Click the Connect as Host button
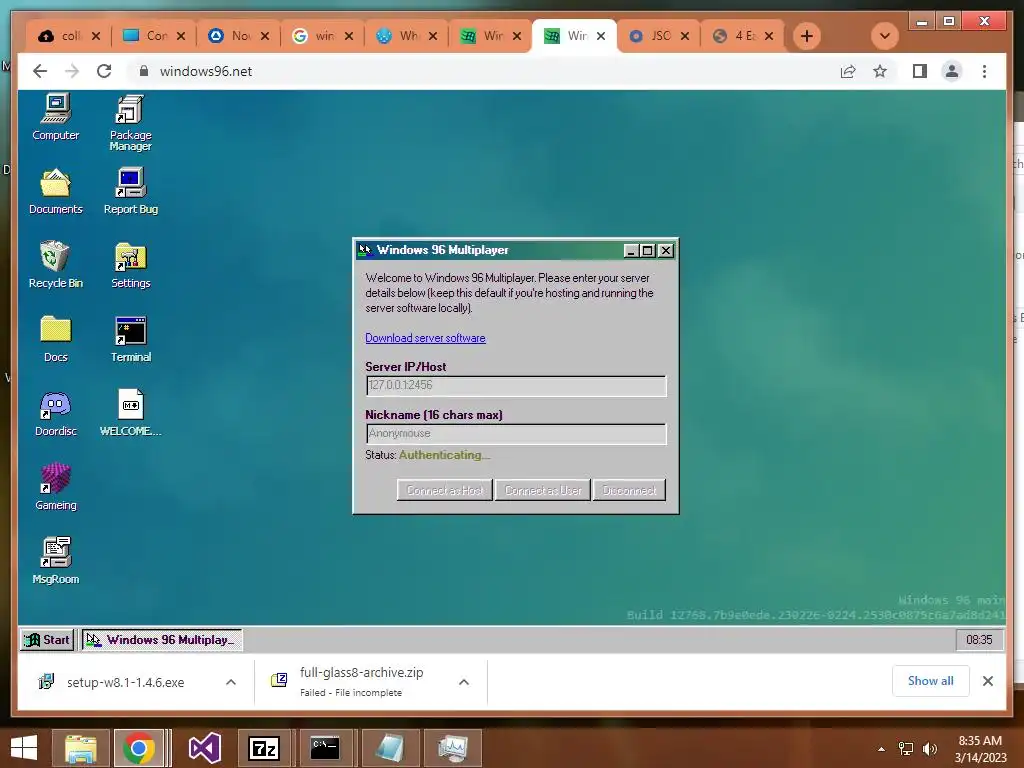1024x768 pixels. click(445, 490)
